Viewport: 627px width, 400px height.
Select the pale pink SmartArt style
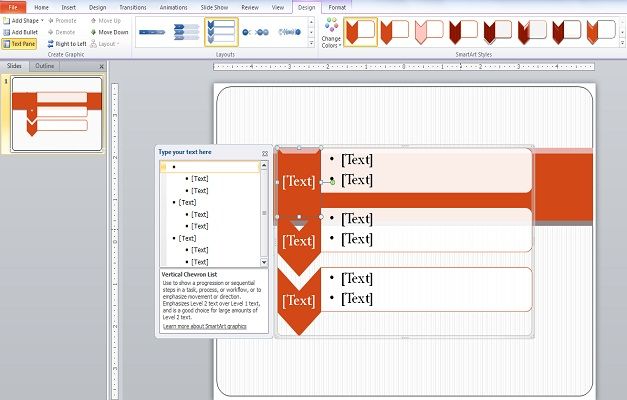(429, 32)
